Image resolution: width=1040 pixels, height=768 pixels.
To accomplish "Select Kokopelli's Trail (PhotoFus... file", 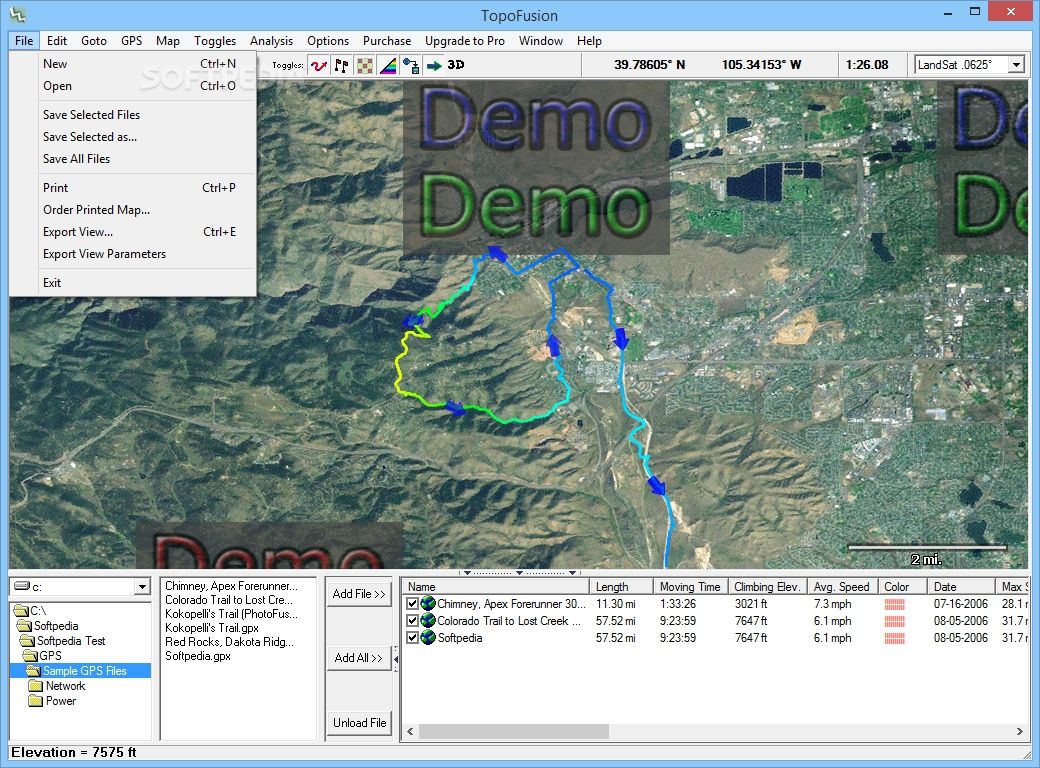I will pos(231,613).
